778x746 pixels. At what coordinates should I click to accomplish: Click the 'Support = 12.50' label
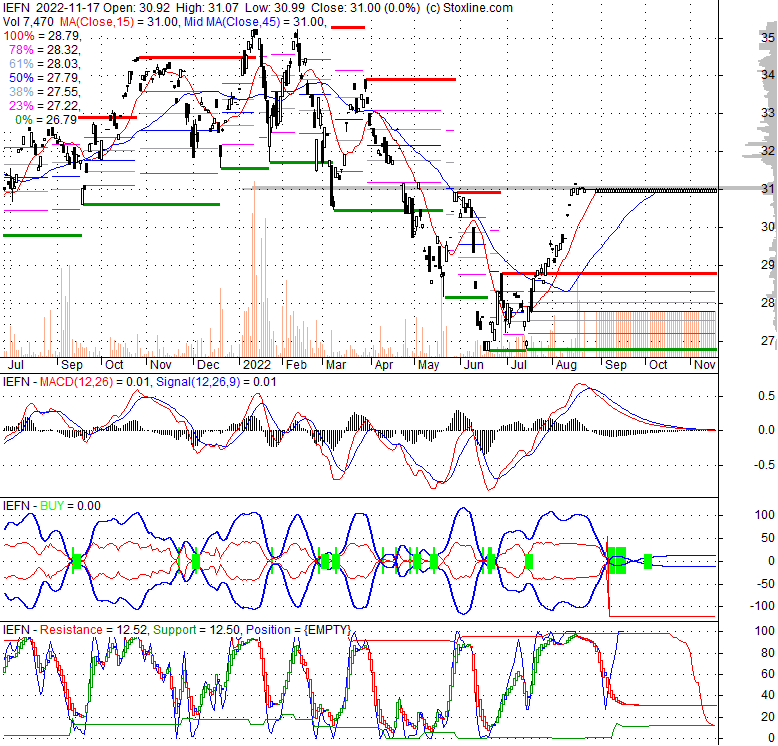(x=197, y=630)
